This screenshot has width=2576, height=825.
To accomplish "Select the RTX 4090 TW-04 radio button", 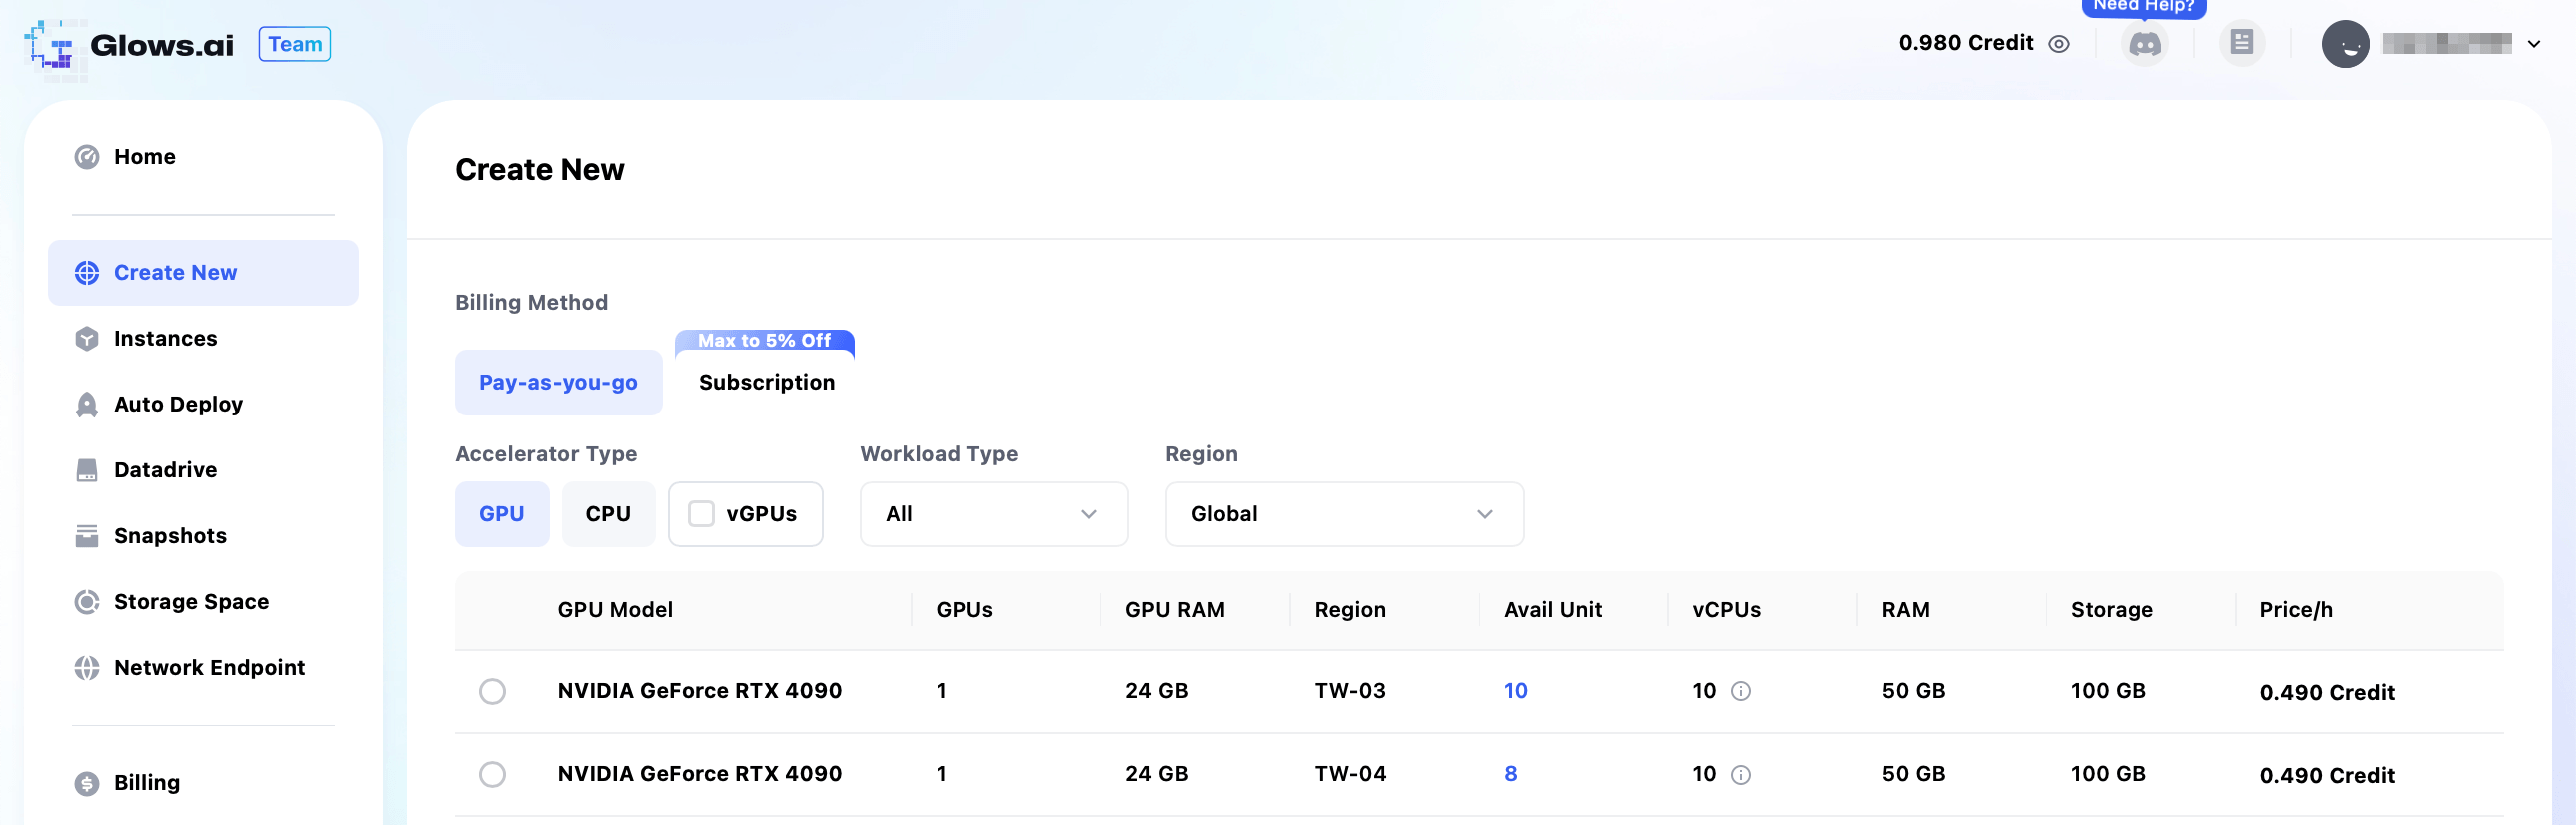I will (x=493, y=775).
